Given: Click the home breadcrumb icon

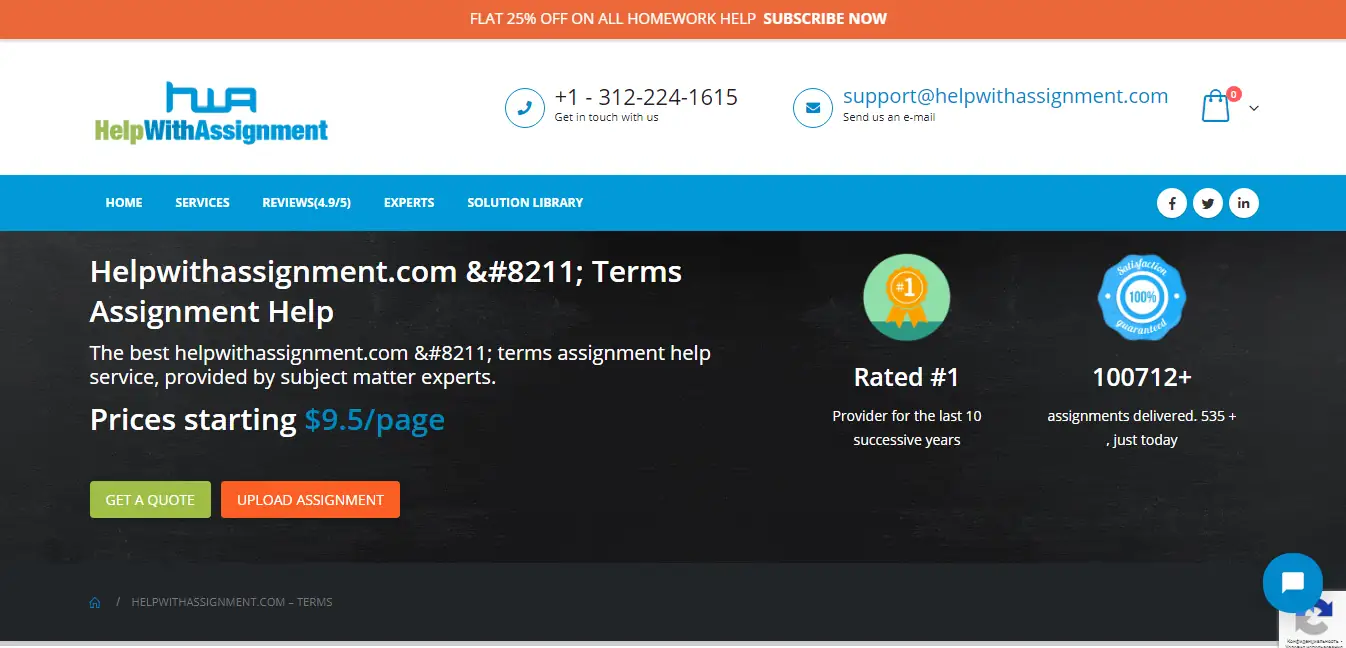Looking at the screenshot, I should click(x=95, y=603).
